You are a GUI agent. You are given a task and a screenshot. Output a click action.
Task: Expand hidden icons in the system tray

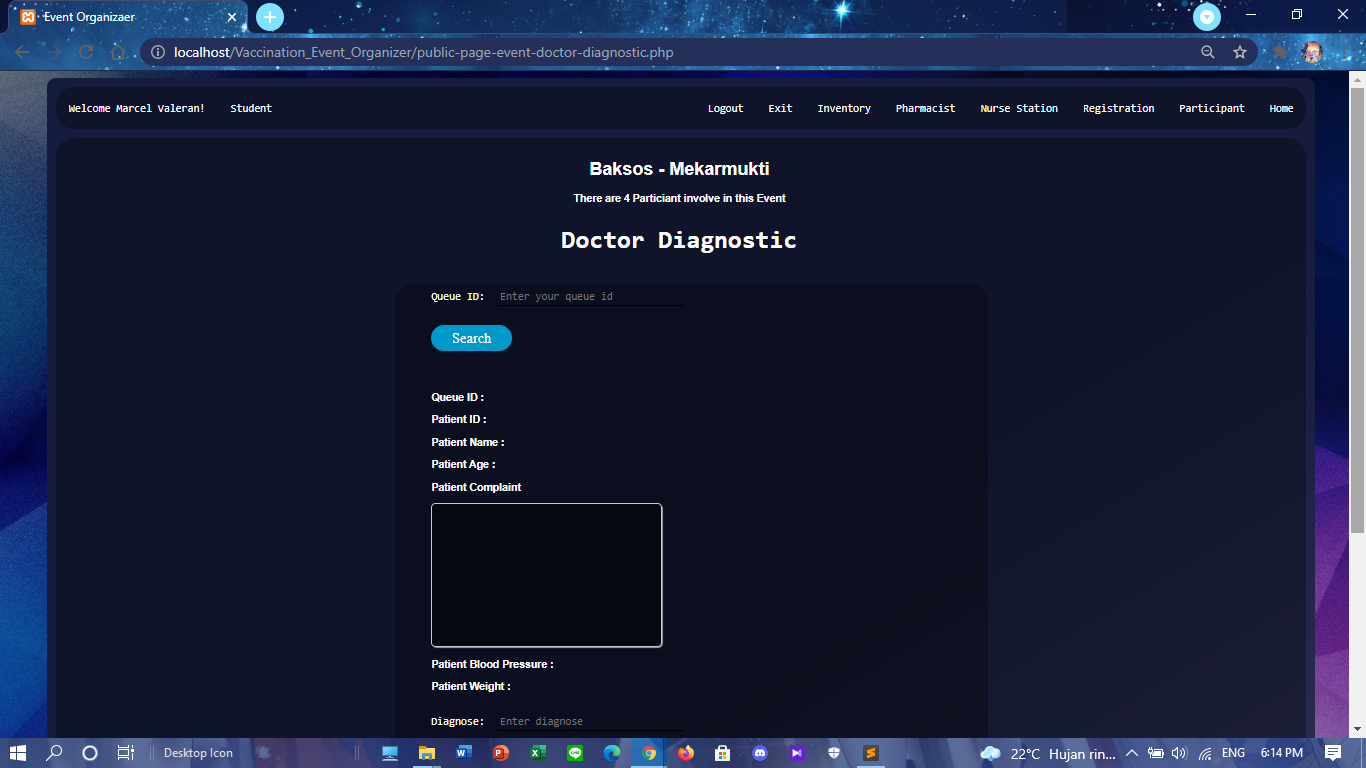pyautogui.click(x=1131, y=752)
